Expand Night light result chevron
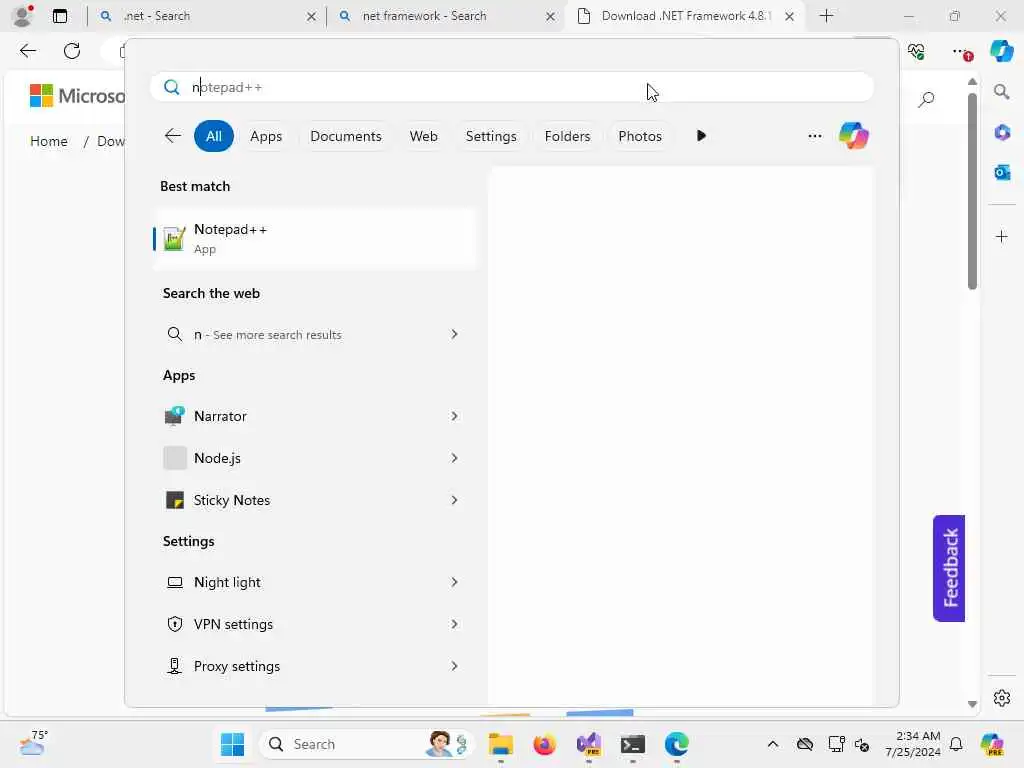This screenshot has width=1024, height=768. pos(455,582)
